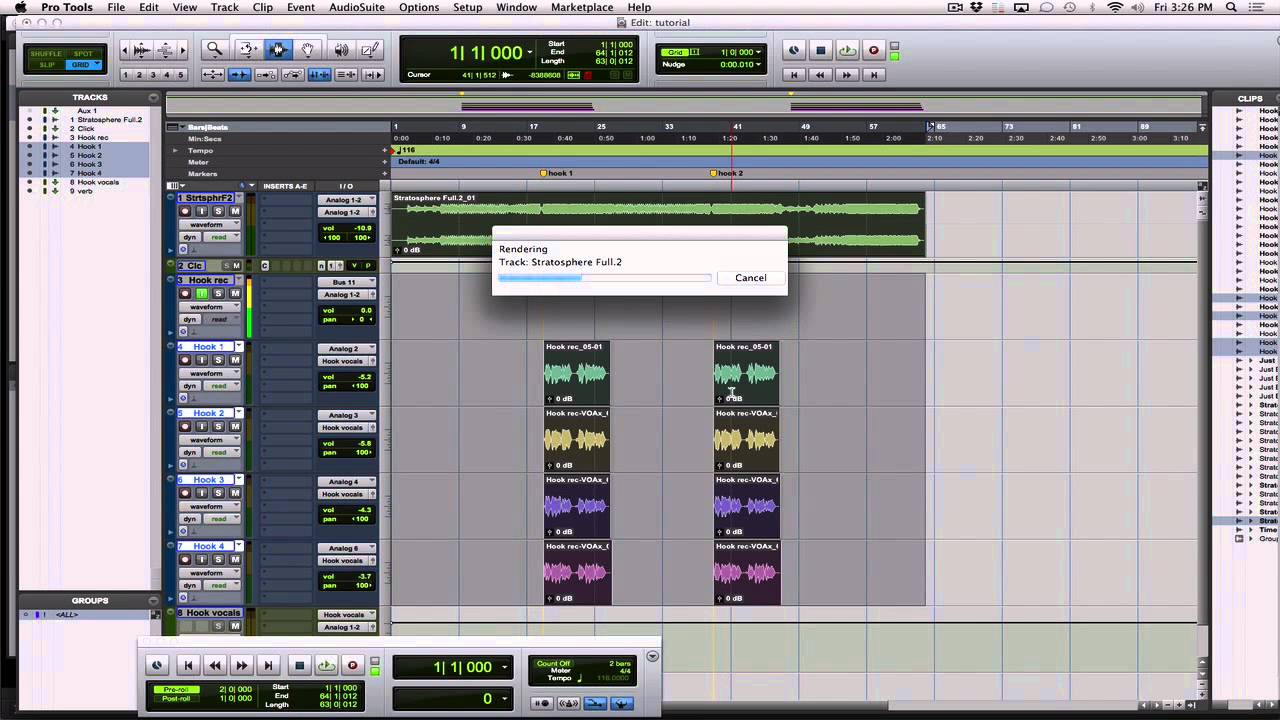Record-enable the Hook 1 track
The image size is (1280, 720).
(185, 360)
